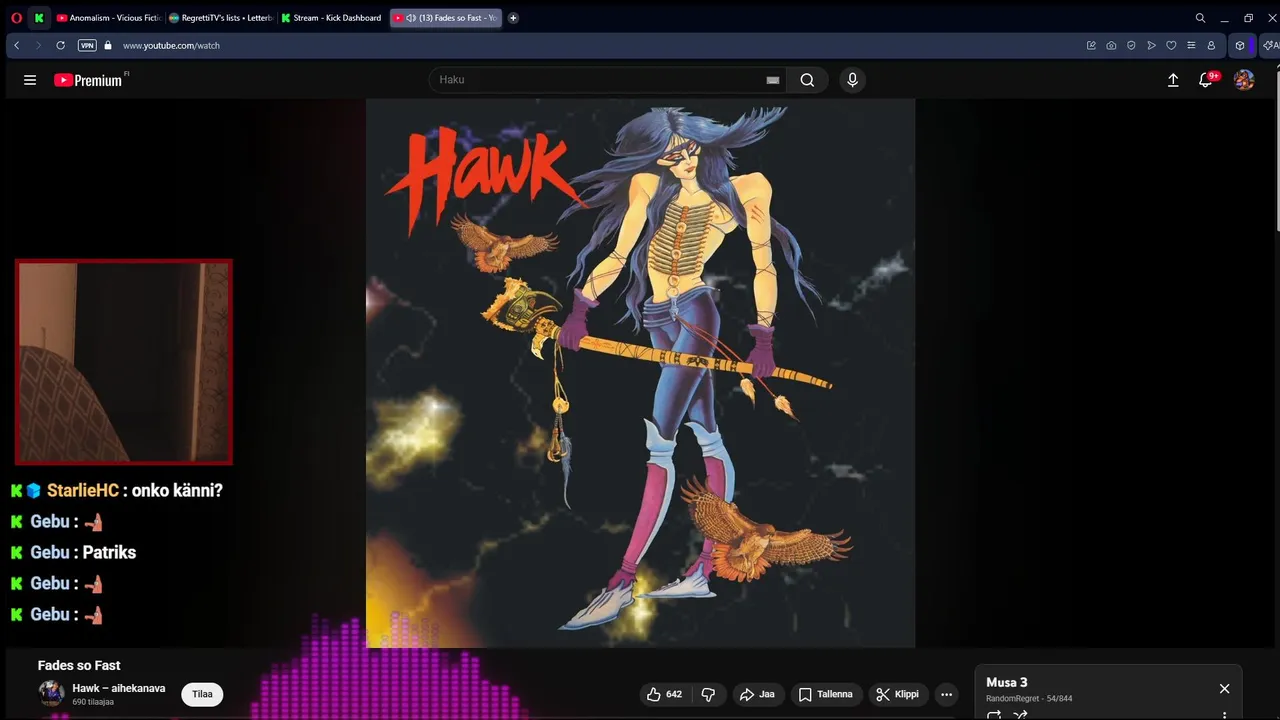
Task: Open more actions three-dot menu
Action: click(946, 694)
